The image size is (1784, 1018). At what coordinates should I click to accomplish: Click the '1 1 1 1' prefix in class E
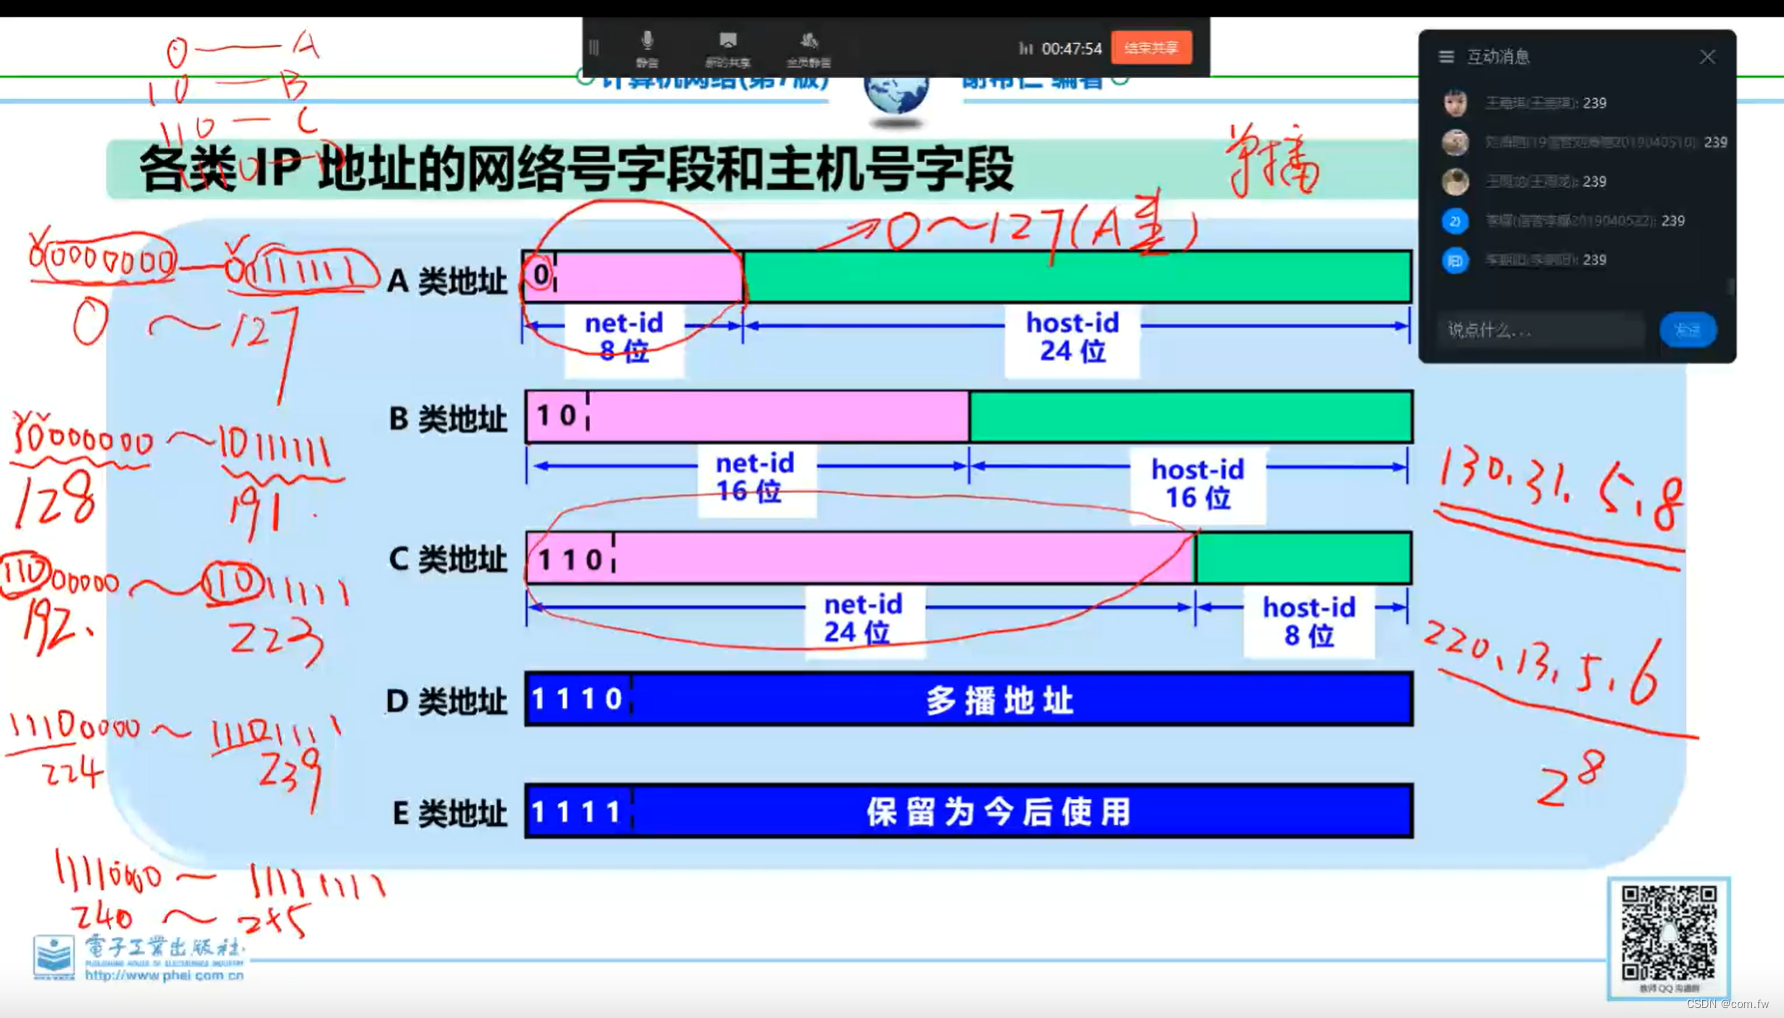(578, 811)
